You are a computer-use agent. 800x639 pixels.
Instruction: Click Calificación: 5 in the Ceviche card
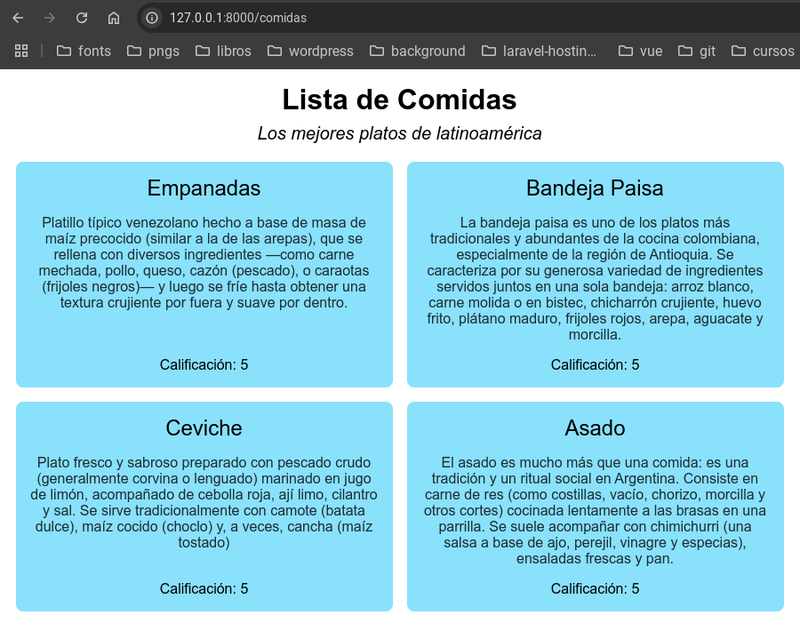pos(204,588)
